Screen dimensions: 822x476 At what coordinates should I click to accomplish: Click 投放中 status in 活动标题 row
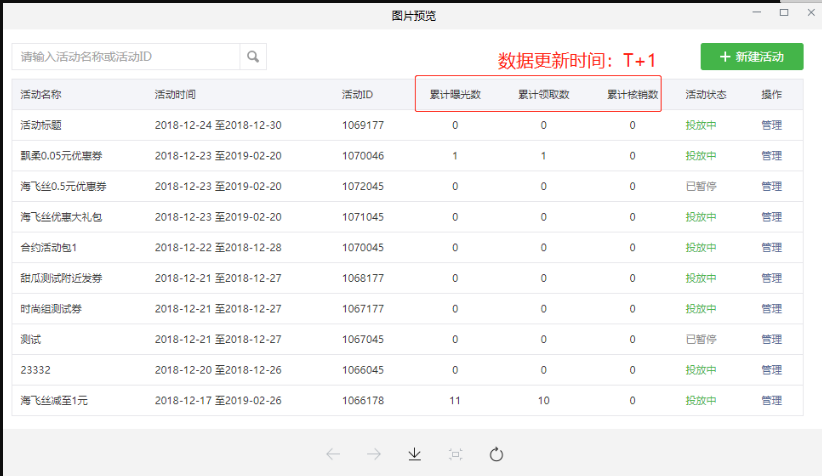click(701, 125)
